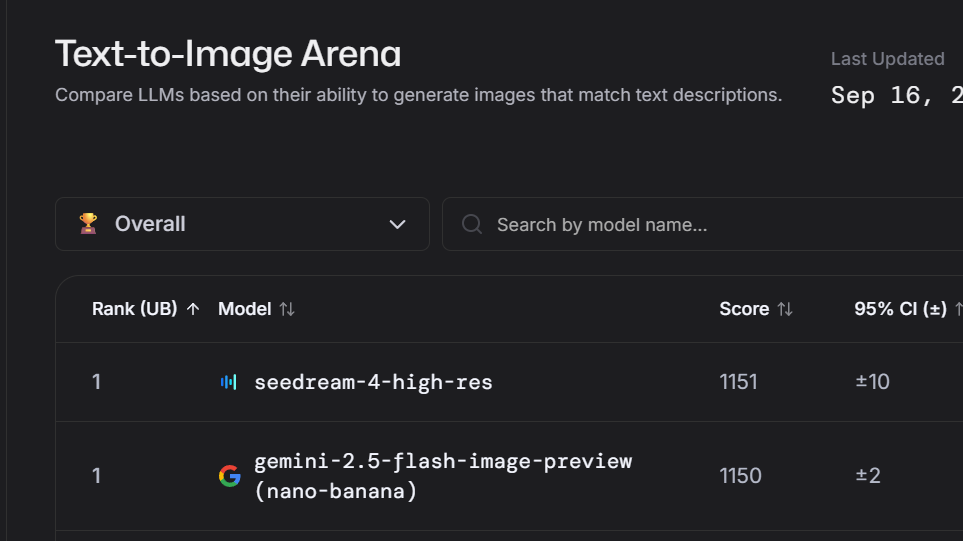
Task: Click the sort arrows next to Score
Action: (785, 309)
